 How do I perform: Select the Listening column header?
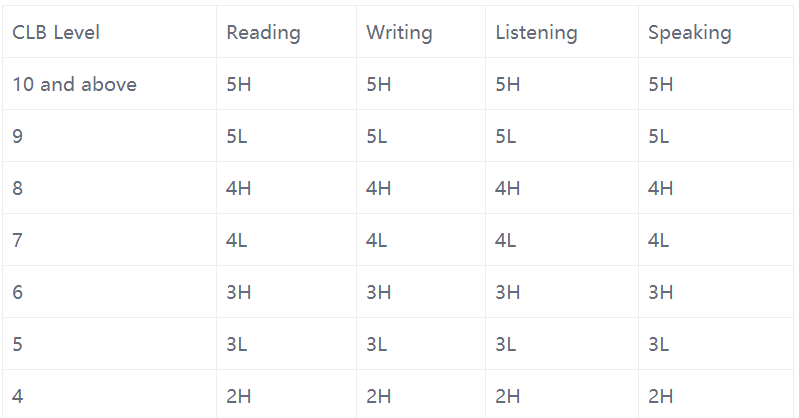pyautogui.click(x=536, y=33)
